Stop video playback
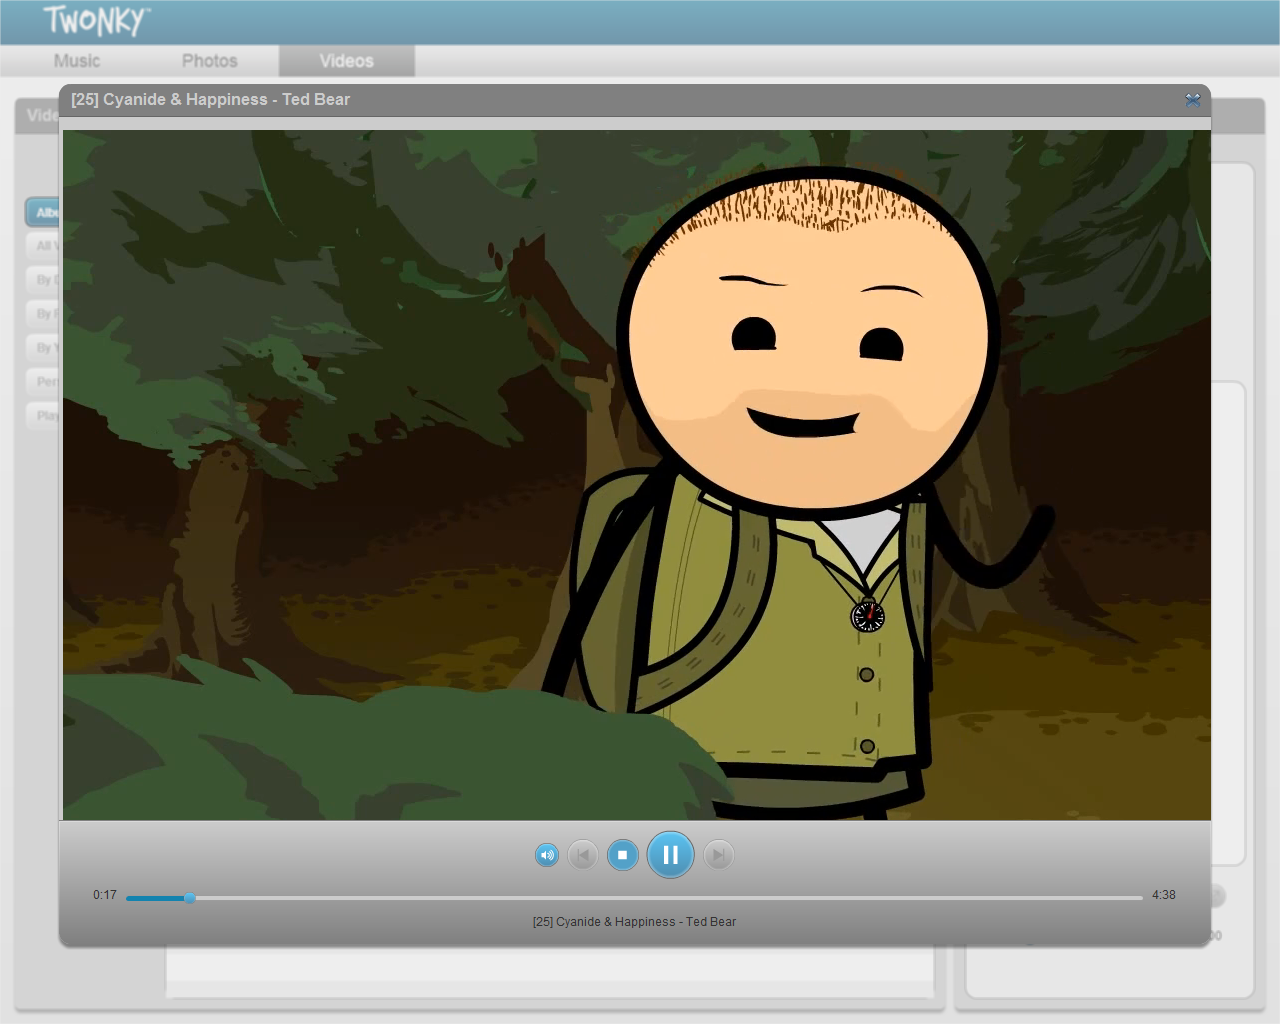 pyautogui.click(x=622, y=855)
